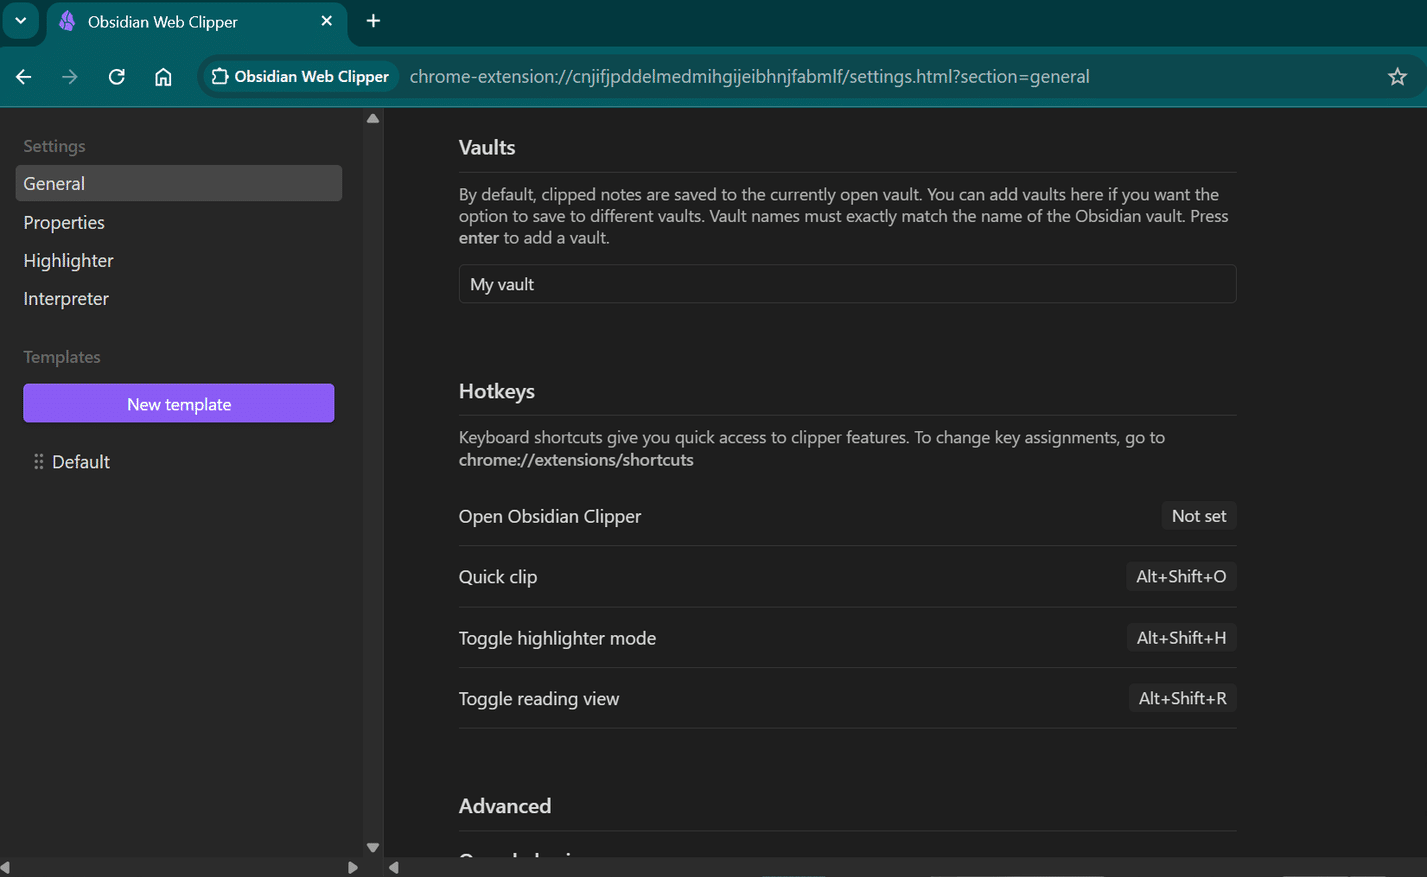Image resolution: width=1427 pixels, height=877 pixels.
Task: Open the browser home page
Action: 163,77
